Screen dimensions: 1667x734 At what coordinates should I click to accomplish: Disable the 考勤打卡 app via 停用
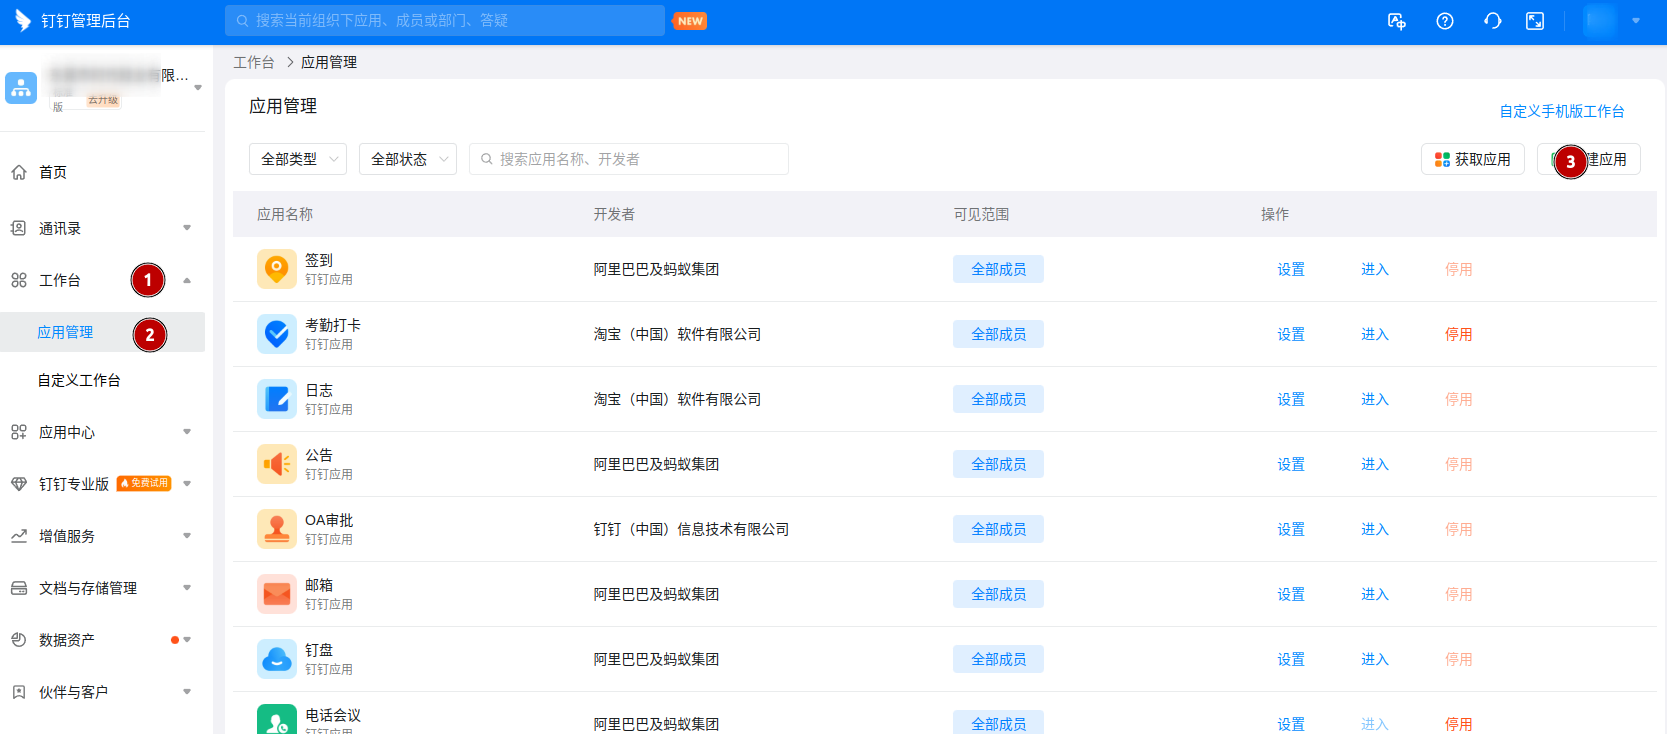(x=1458, y=334)
